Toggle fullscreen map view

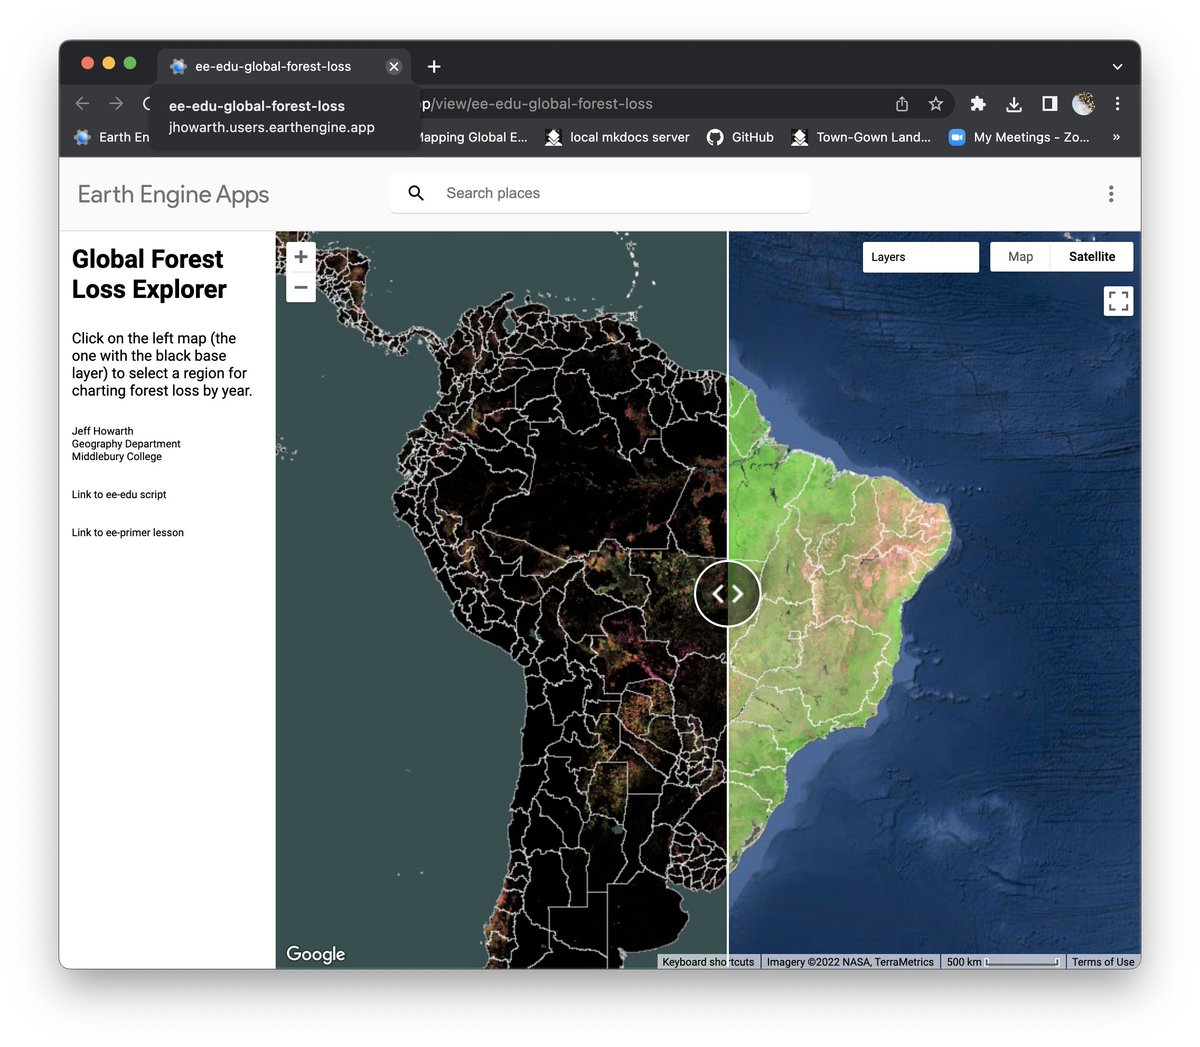click(x=1119, y=300)
